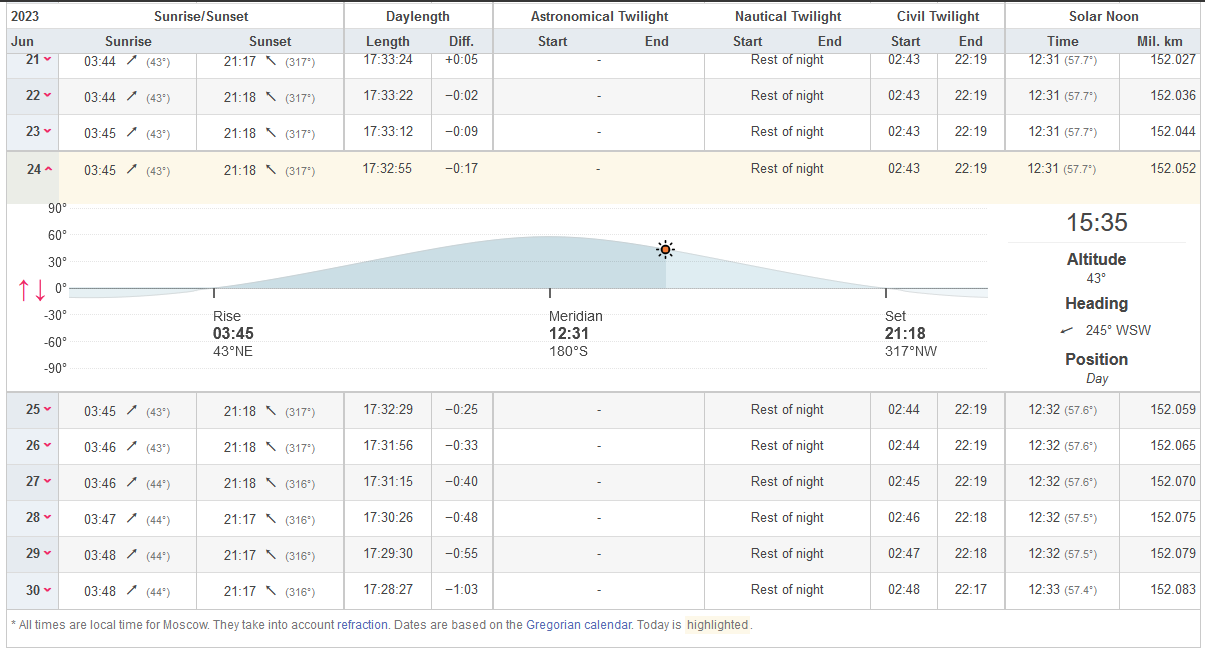
Task: Click the sunset direction arrow for June 22
Action: tap(270, 97)
